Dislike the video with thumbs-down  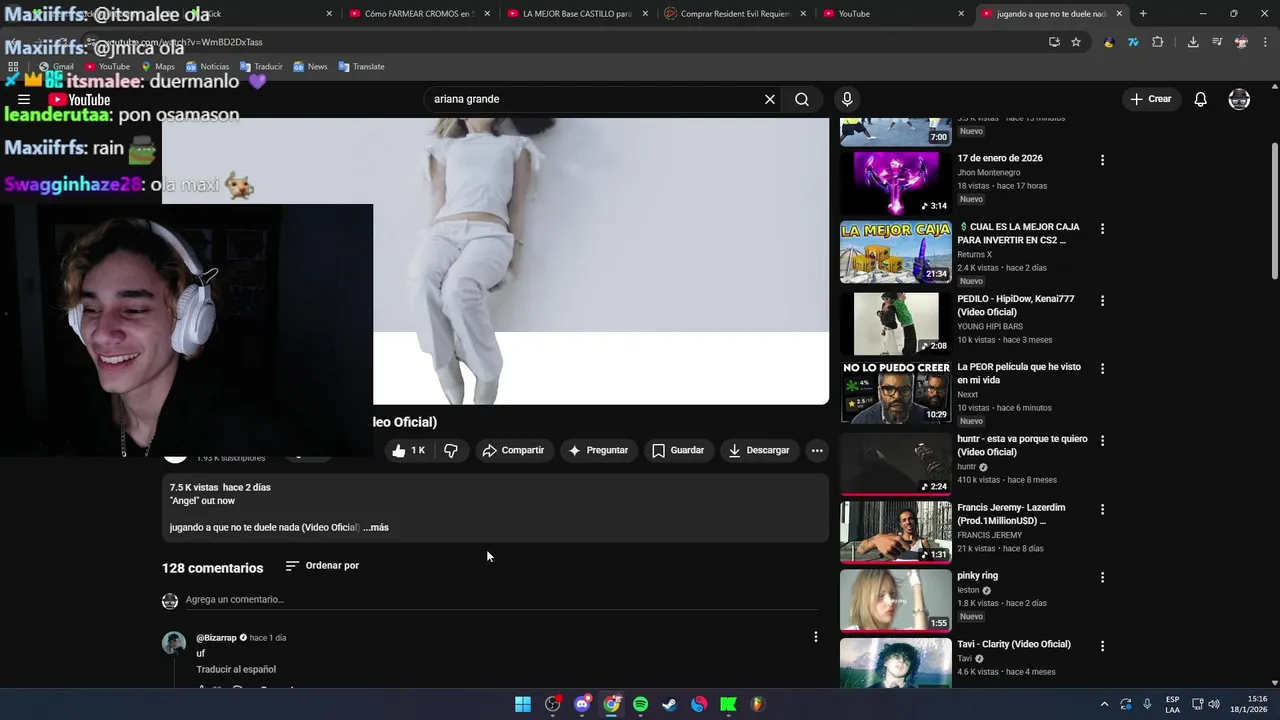tap(451, 450)
